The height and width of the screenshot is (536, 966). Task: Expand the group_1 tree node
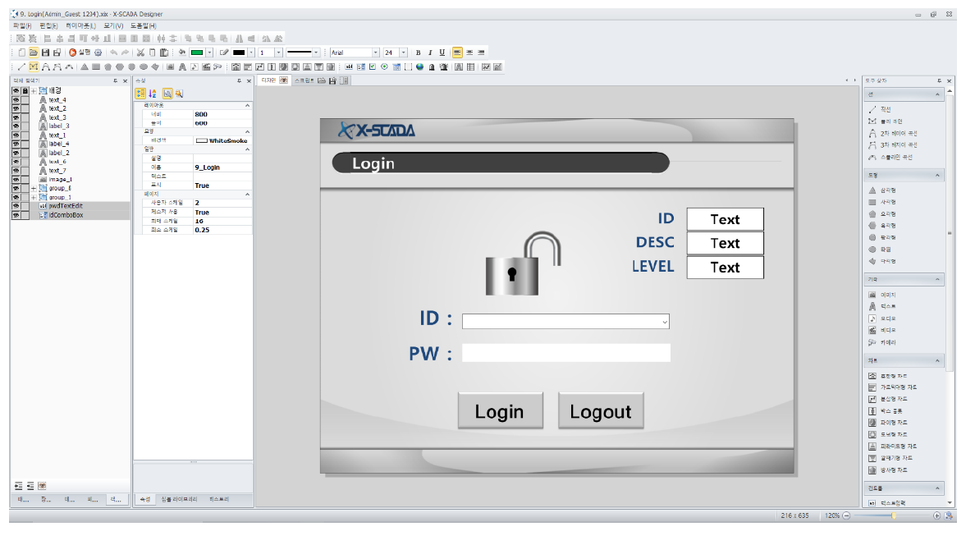(35, 197)
